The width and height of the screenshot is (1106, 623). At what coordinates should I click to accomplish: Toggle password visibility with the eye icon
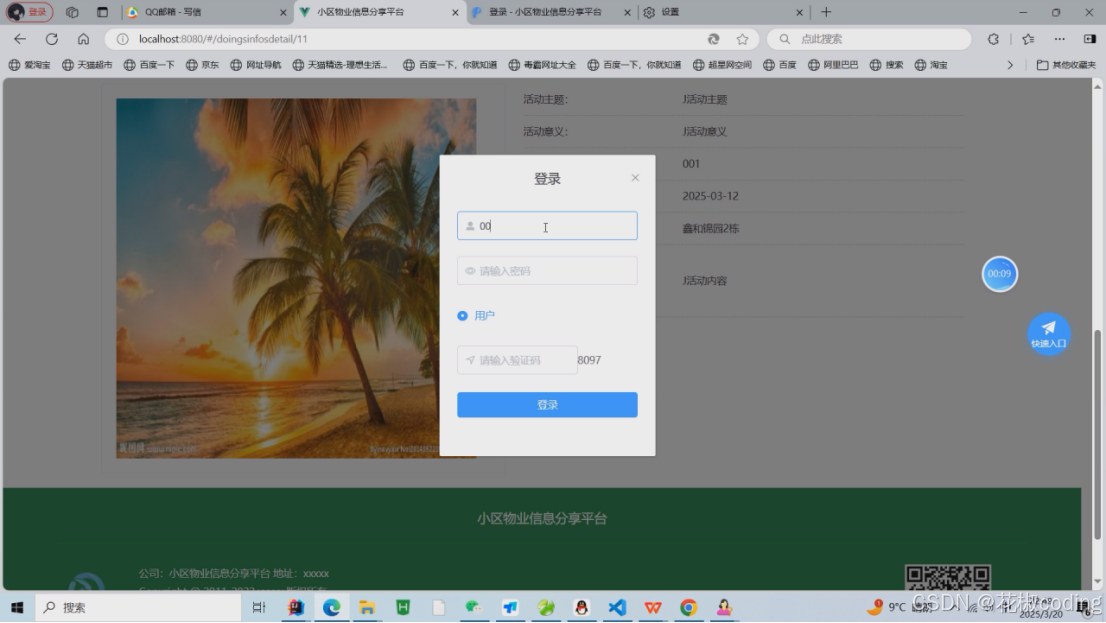470,270
